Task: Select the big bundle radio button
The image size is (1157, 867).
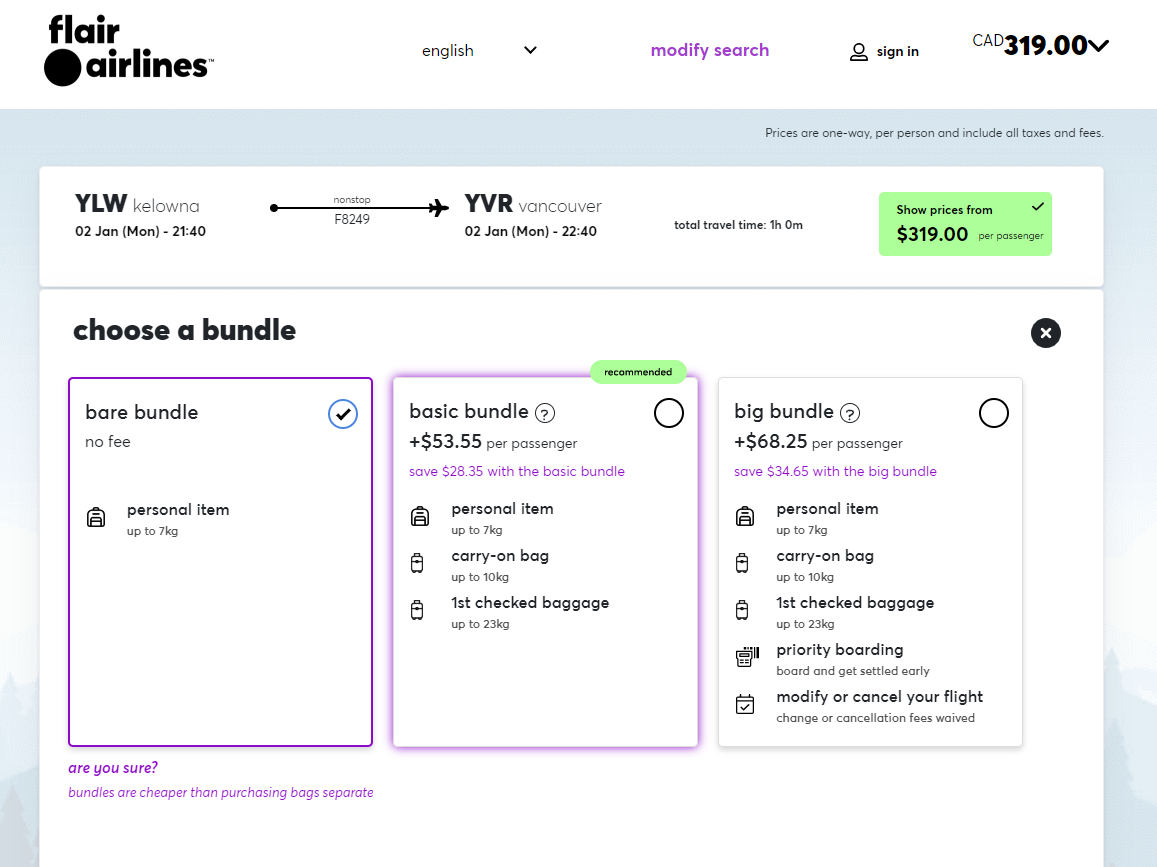Action: tap(993, 413)
